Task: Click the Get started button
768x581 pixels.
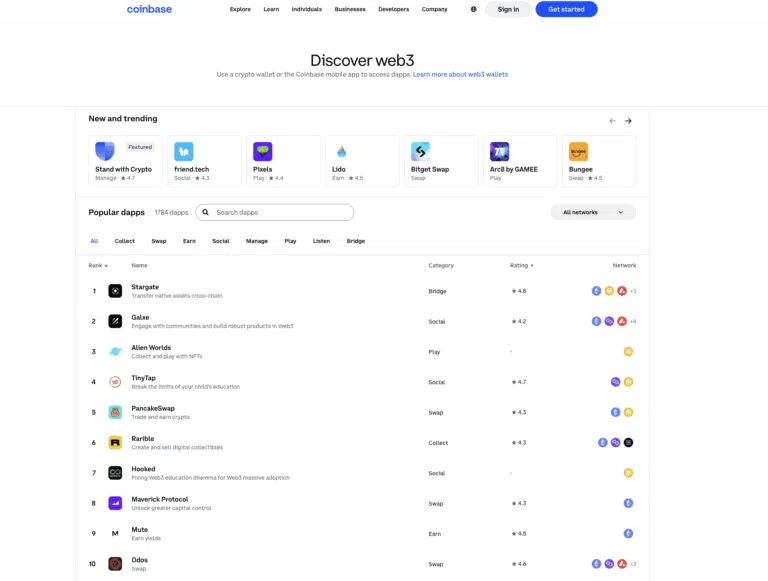Action: coord(566,9)
